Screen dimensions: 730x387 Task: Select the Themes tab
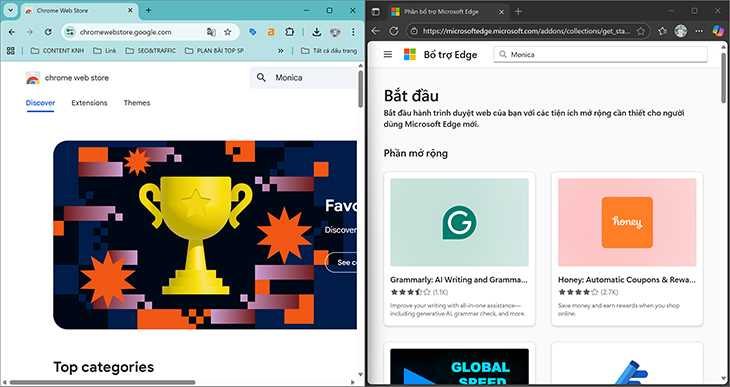[x=137, y=103]
